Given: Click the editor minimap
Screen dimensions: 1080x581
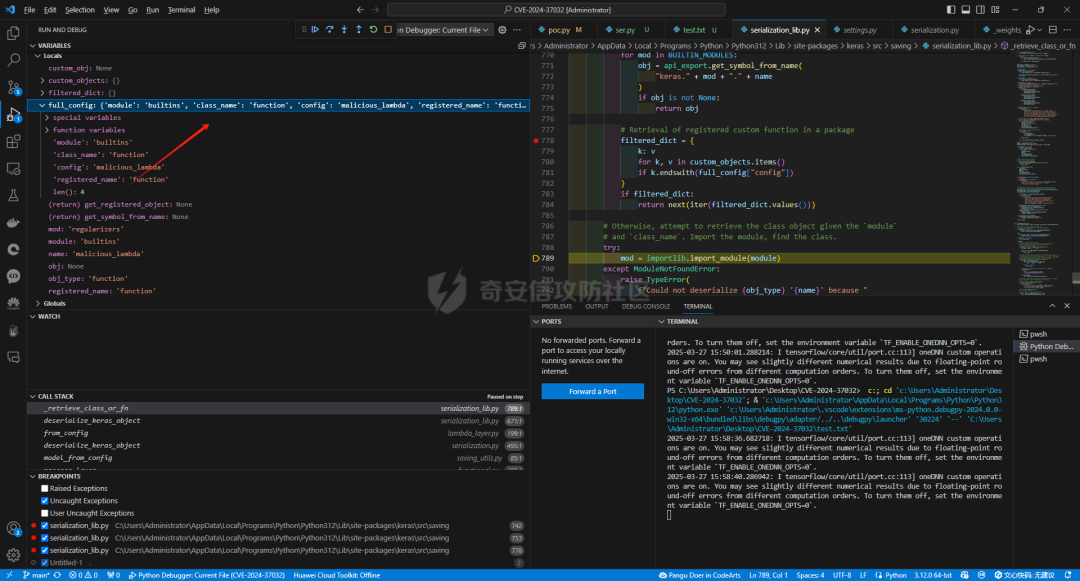Looking at the screenshot, I should [1040, 172].
